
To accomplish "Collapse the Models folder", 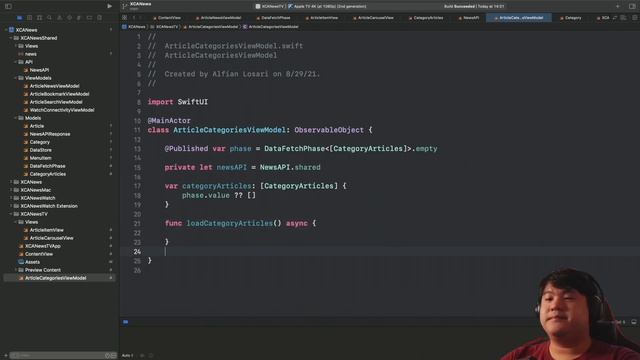I will (x=16, y=118).
